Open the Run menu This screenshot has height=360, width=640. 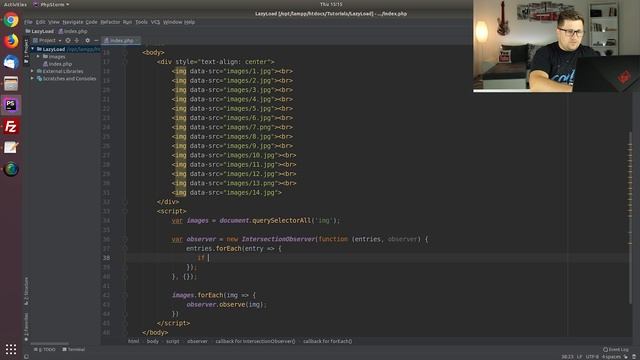pos(127,22)
